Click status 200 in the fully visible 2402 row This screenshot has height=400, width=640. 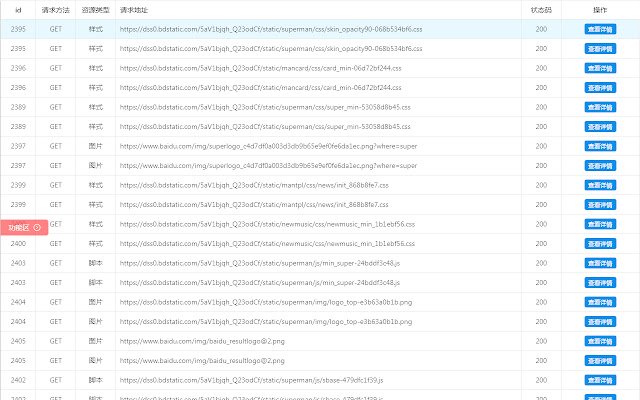point(541,380)
